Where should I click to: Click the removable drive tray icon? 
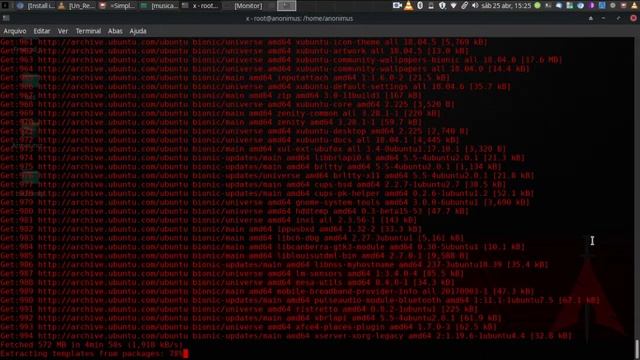click(431, 5)
